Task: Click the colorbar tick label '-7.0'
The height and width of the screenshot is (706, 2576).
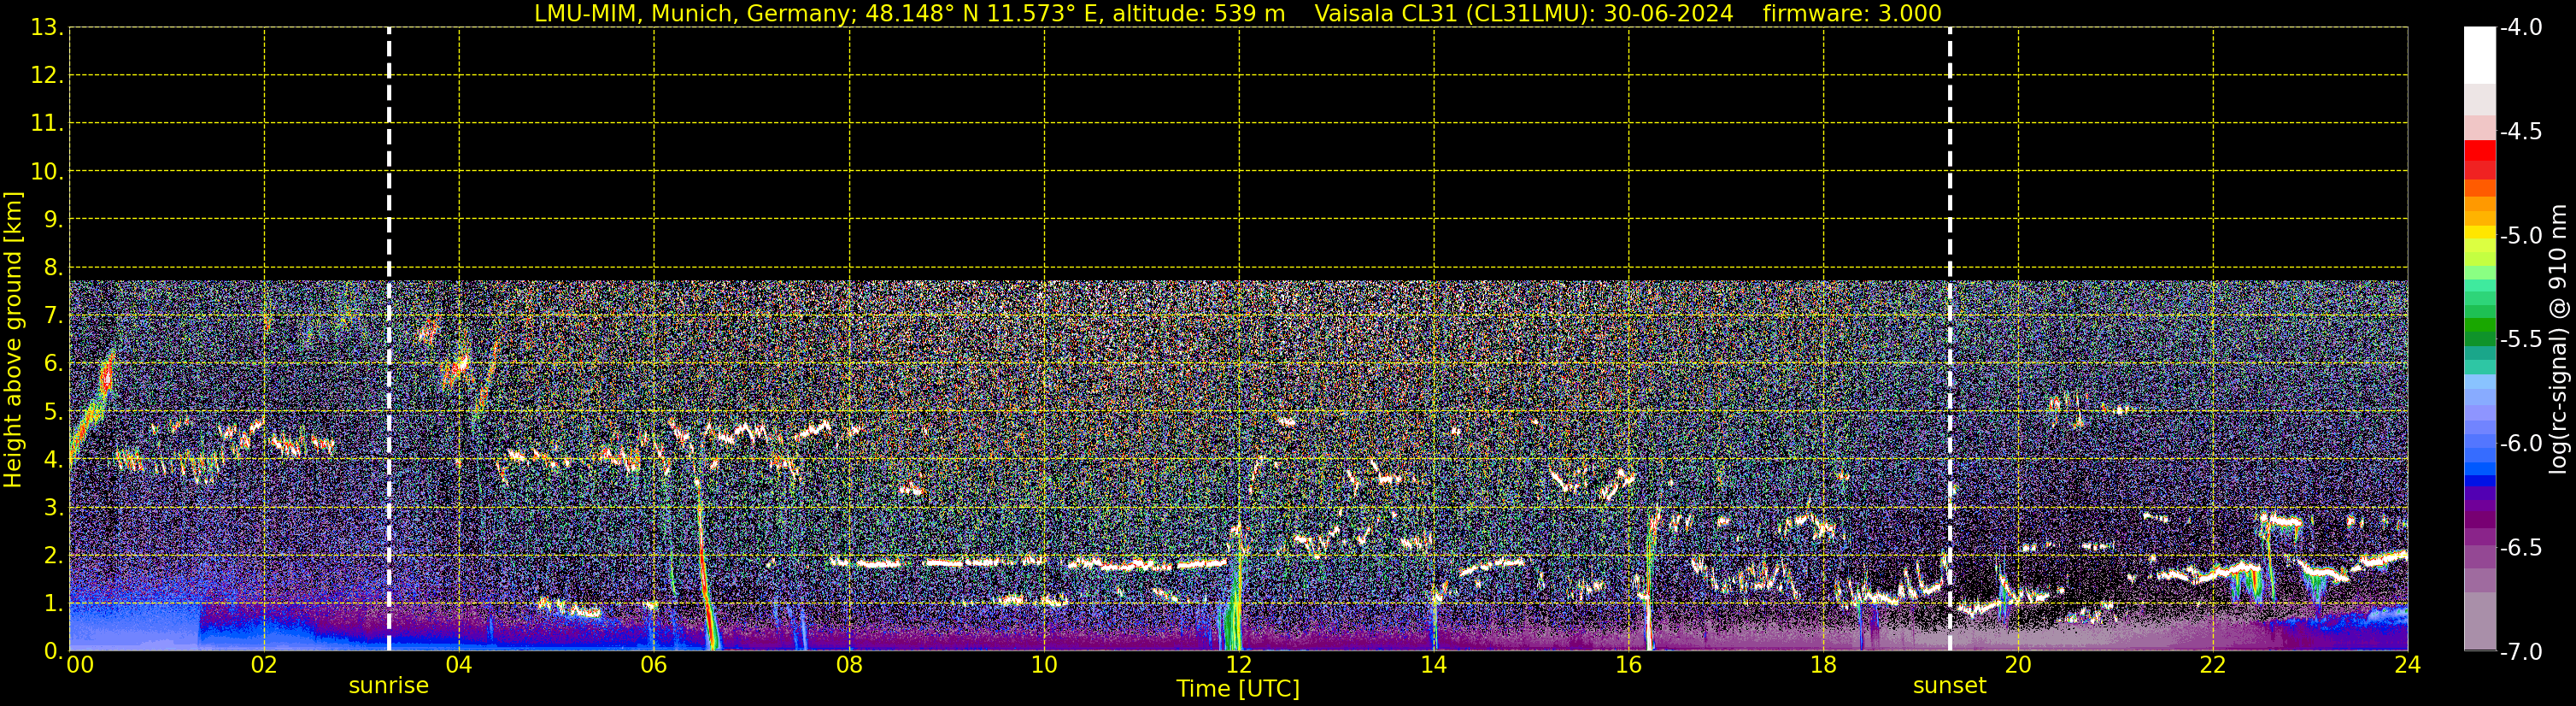Action: [2521, 652]
